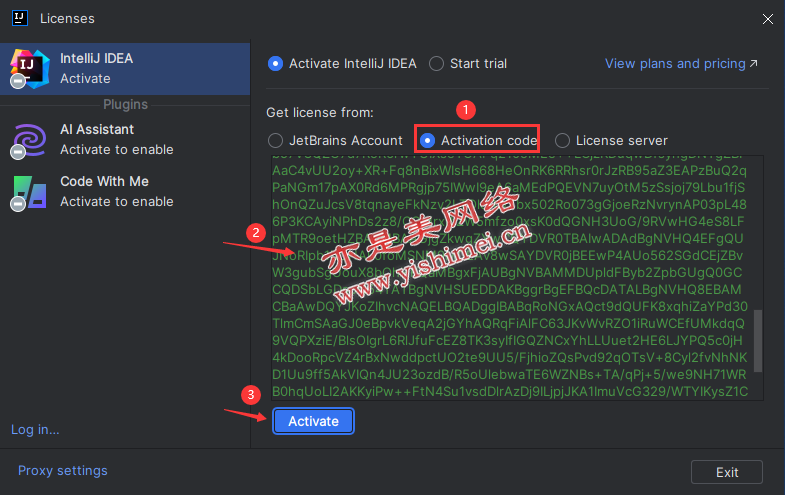Click the activation code scrollbar thumb
Viewport: 785px width, 495px height.
tap(758, 341)
